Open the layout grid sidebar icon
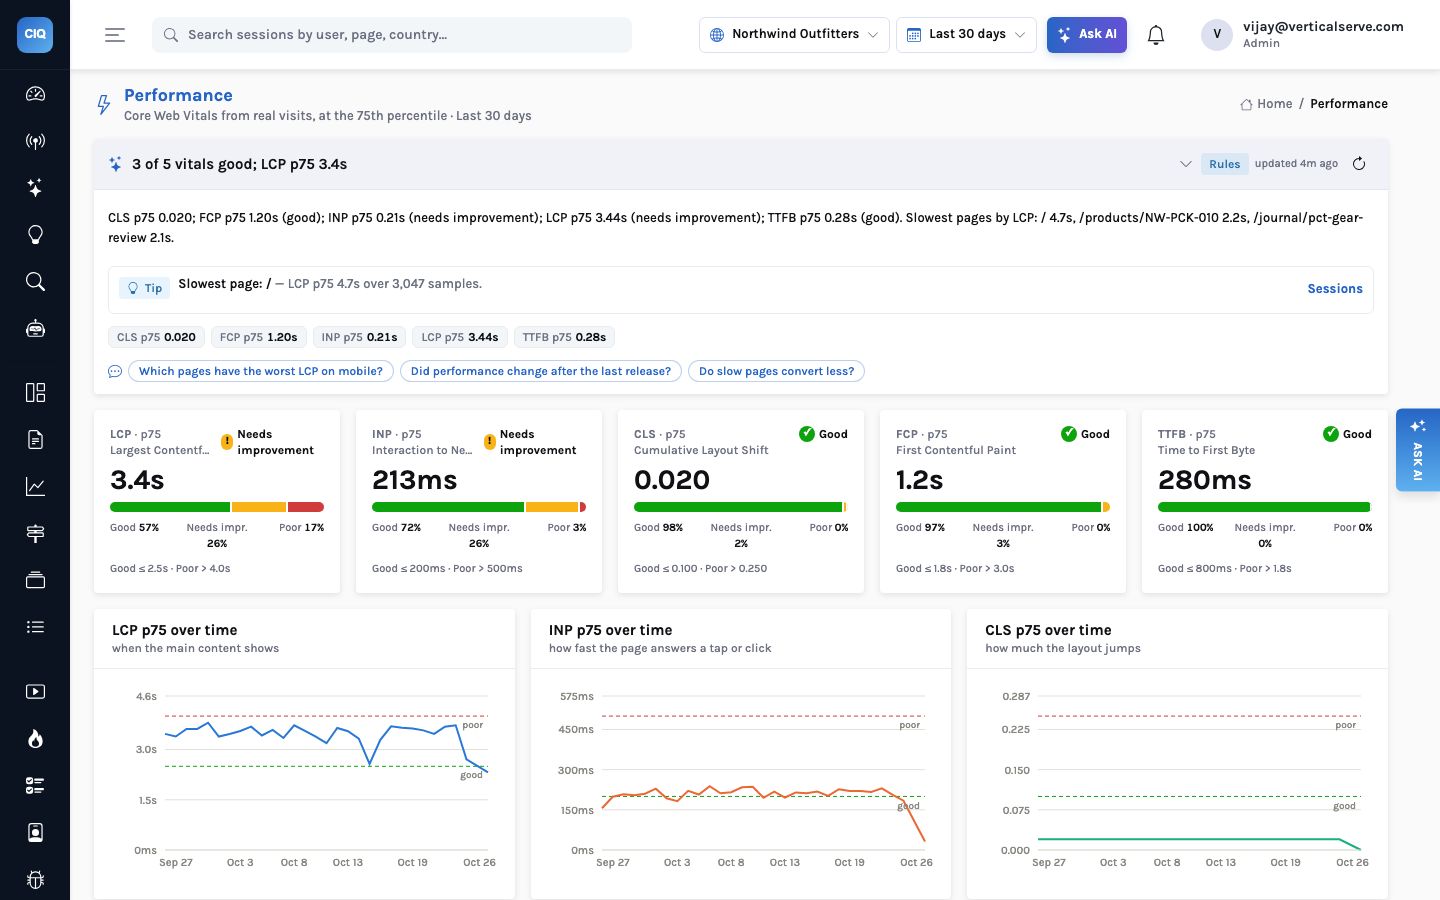Image resolution: width=1440 pixels, height=900 pixels. click(x=35, y=392)
